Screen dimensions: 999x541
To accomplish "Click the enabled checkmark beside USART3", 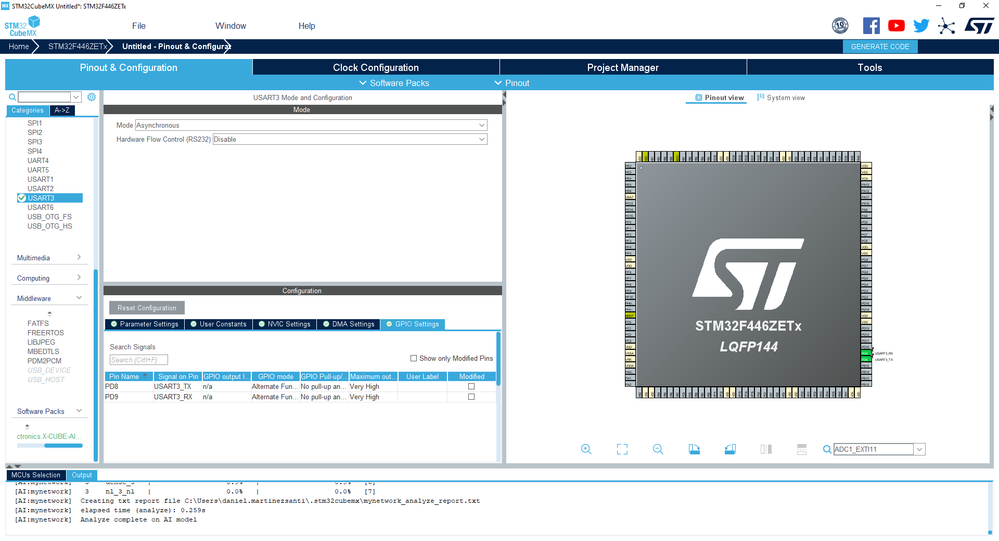I will click(22, 198).
